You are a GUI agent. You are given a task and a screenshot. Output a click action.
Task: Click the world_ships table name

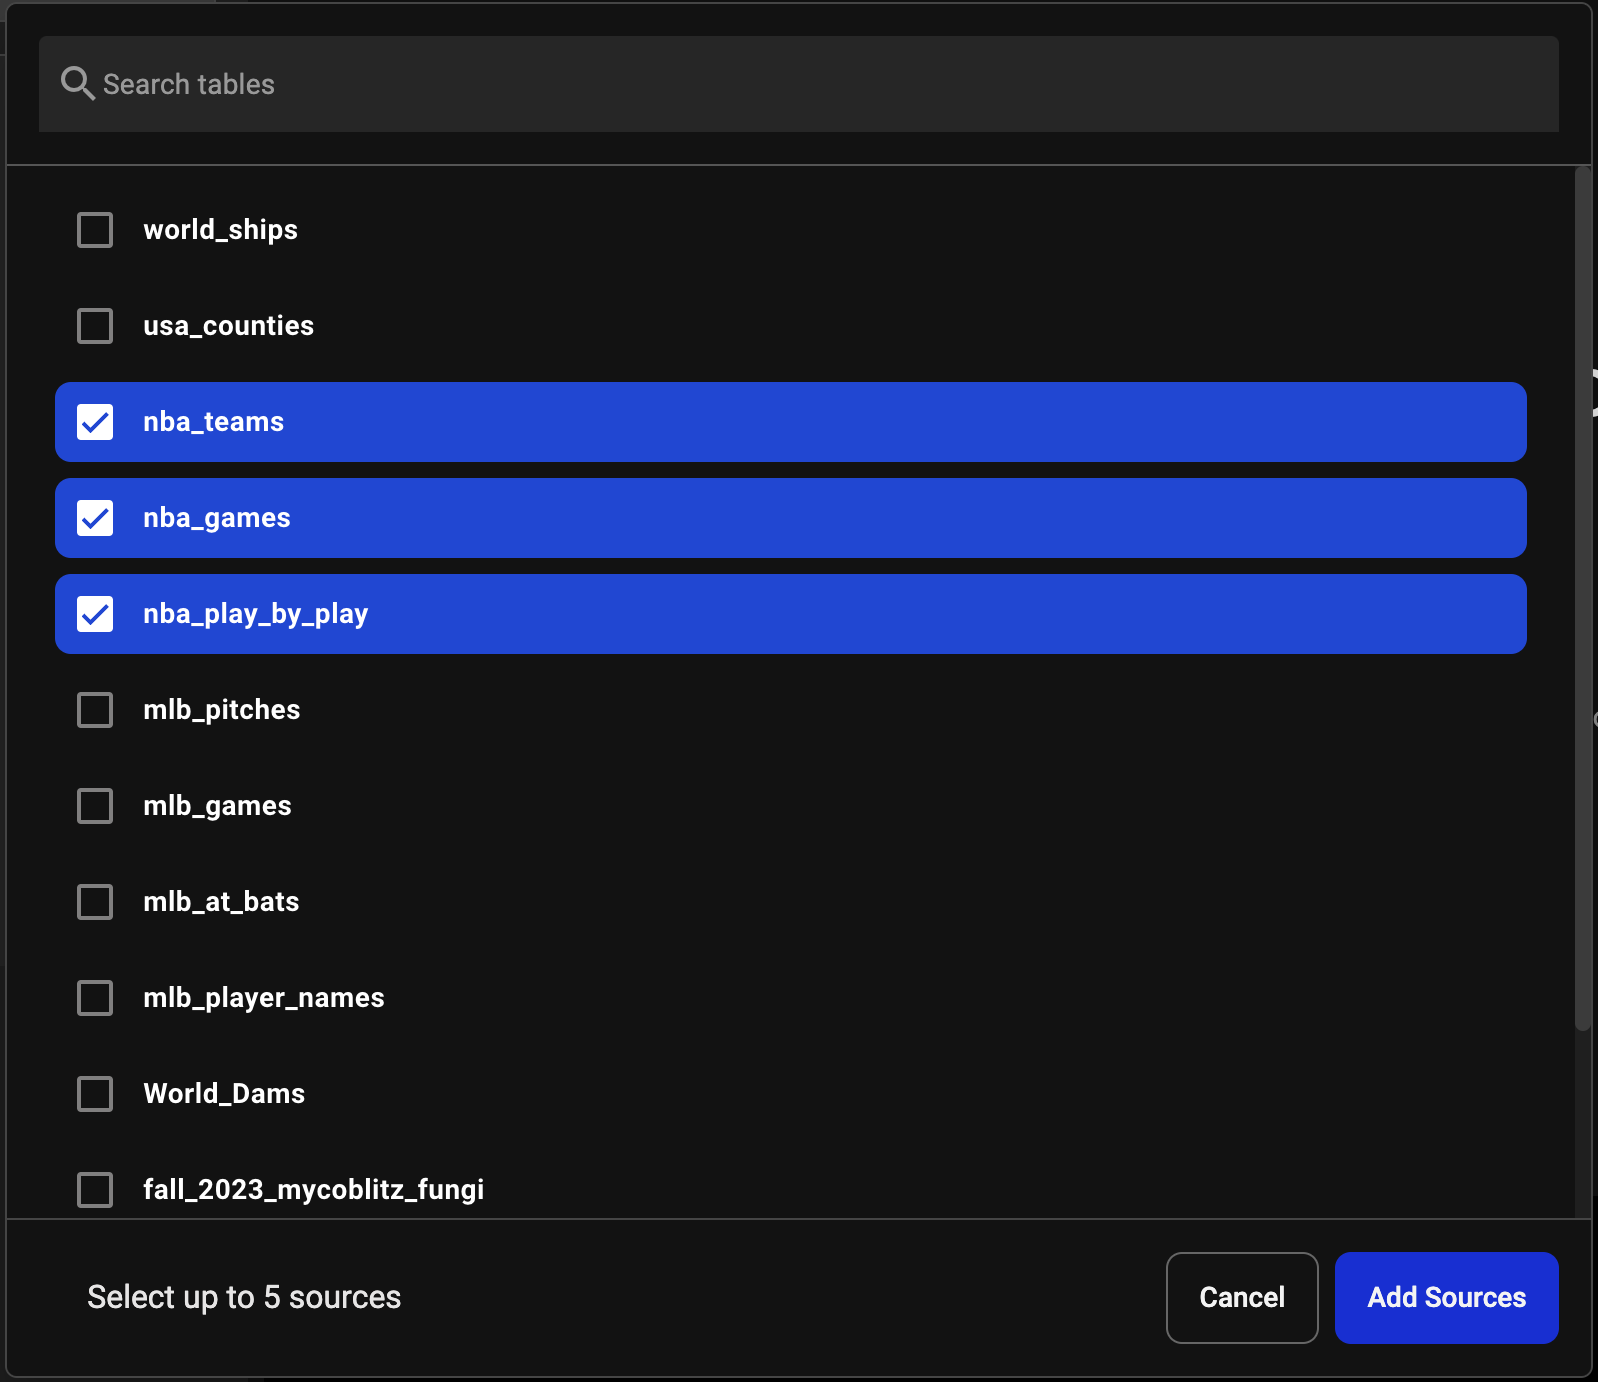[220, 230]
